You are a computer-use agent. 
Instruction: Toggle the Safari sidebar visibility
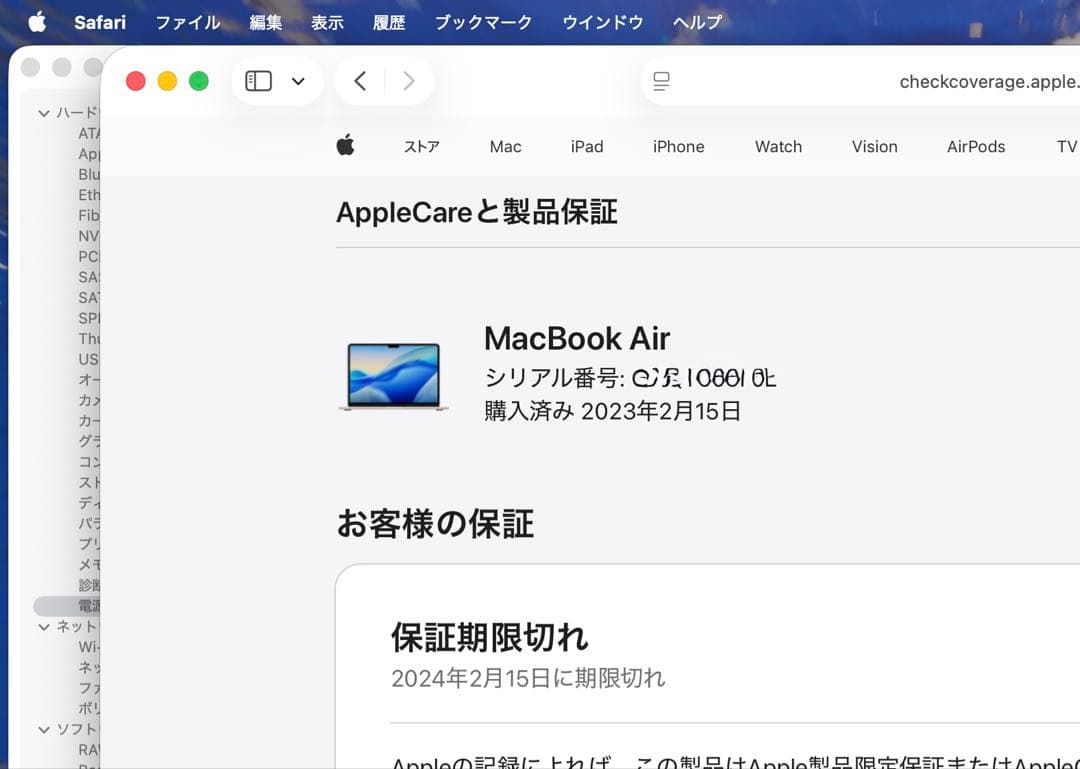tap(256, 81)
